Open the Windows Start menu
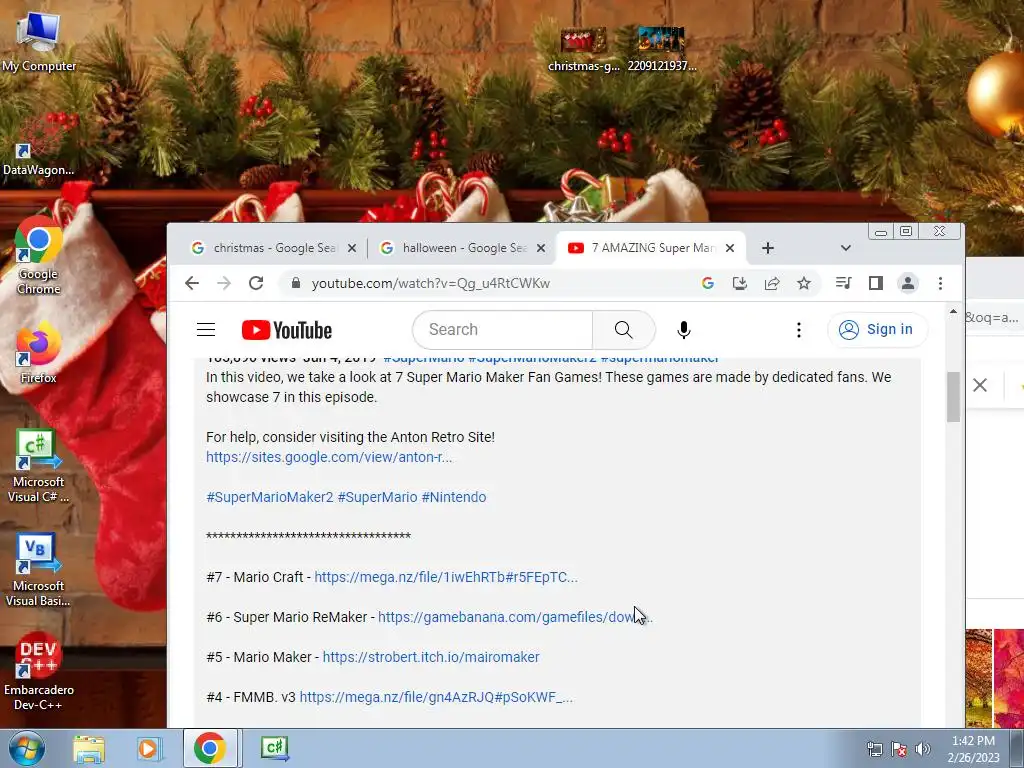 tap(26, 748)
